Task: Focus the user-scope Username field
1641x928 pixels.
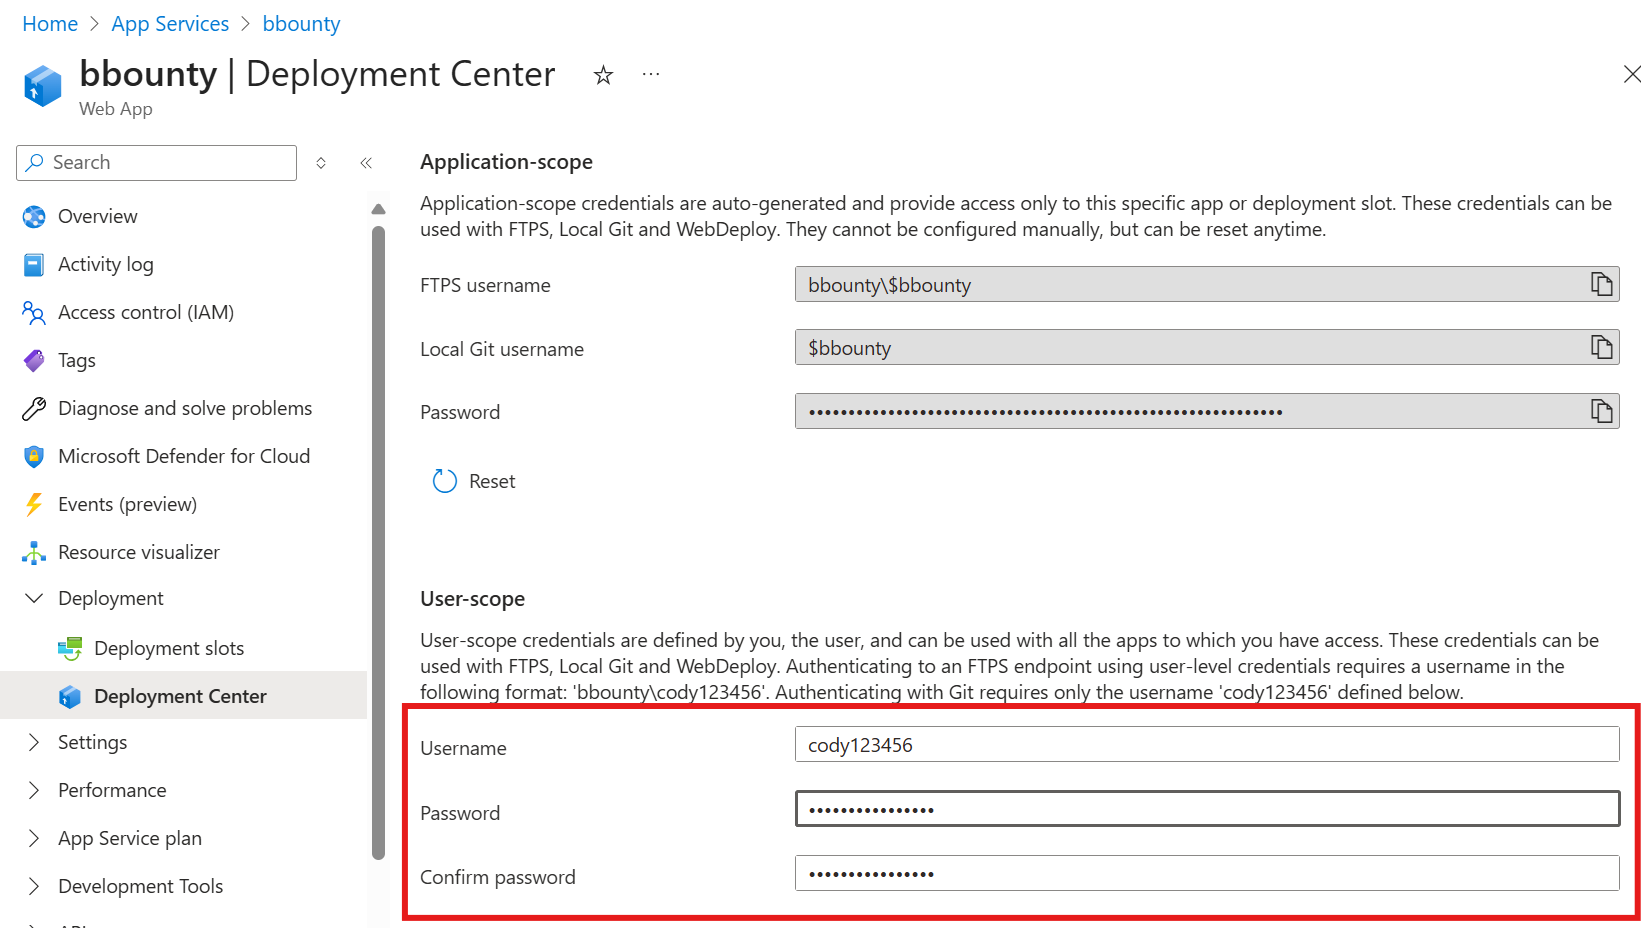Action: point(1206,745)
